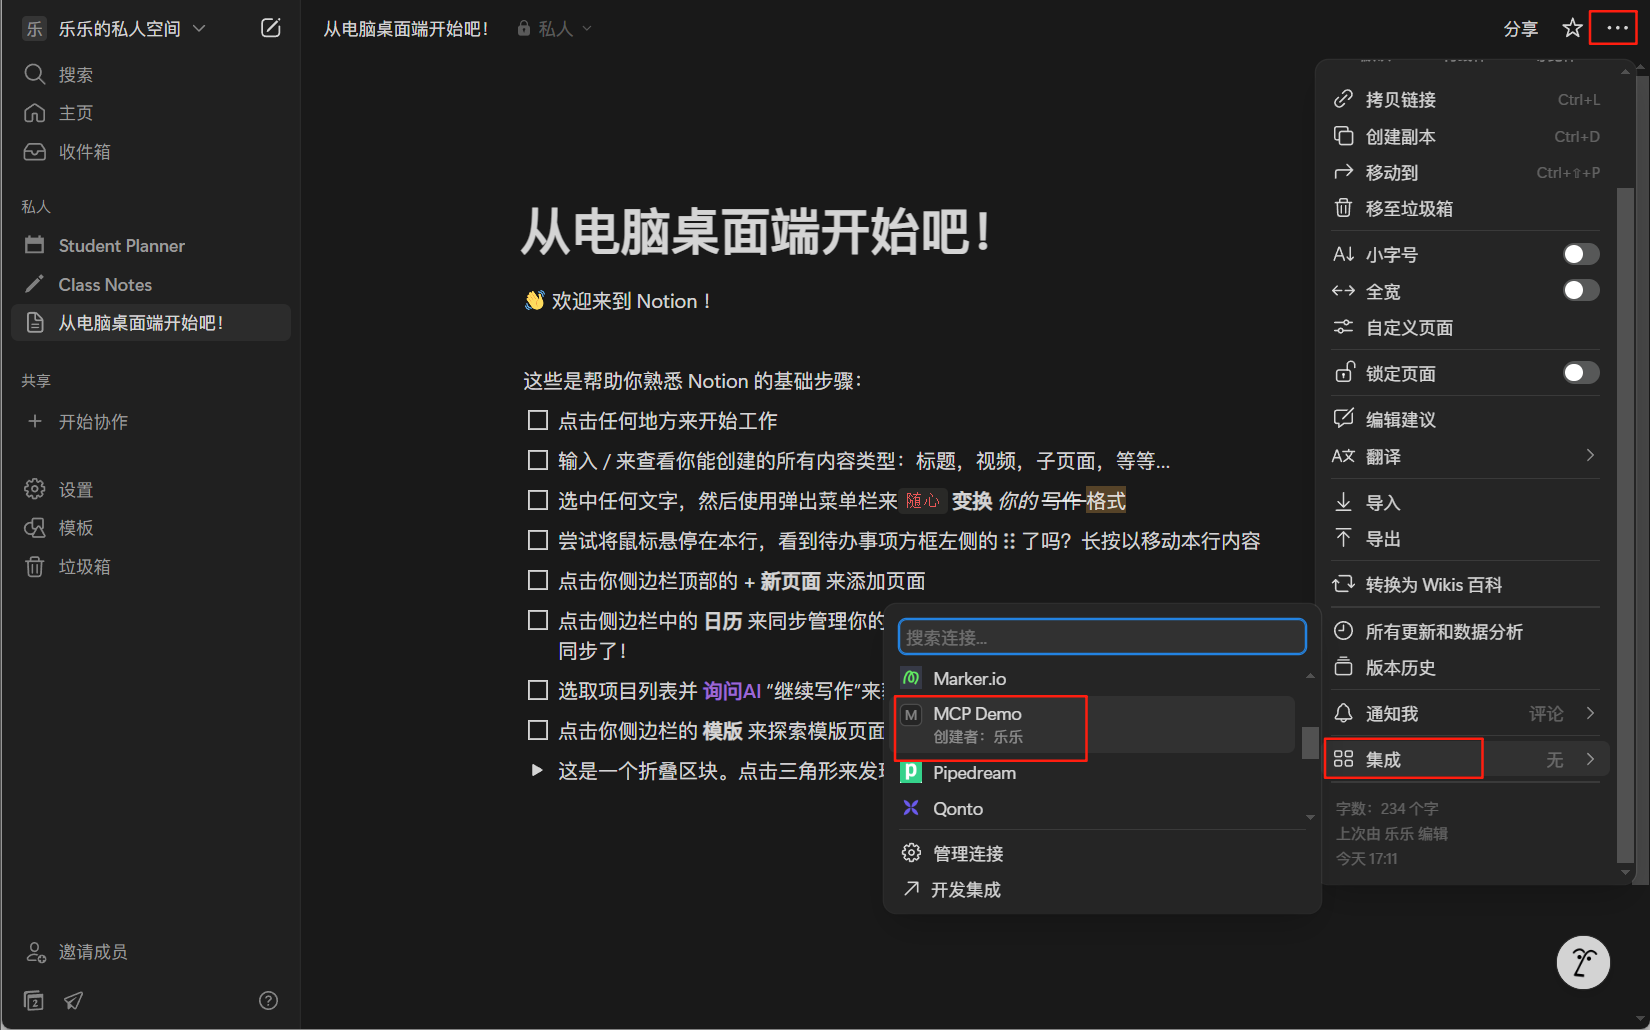Toggle the 小字号 small text switch
The height and width of the screenshot is (1030, 1650).
click(1581, 254)
